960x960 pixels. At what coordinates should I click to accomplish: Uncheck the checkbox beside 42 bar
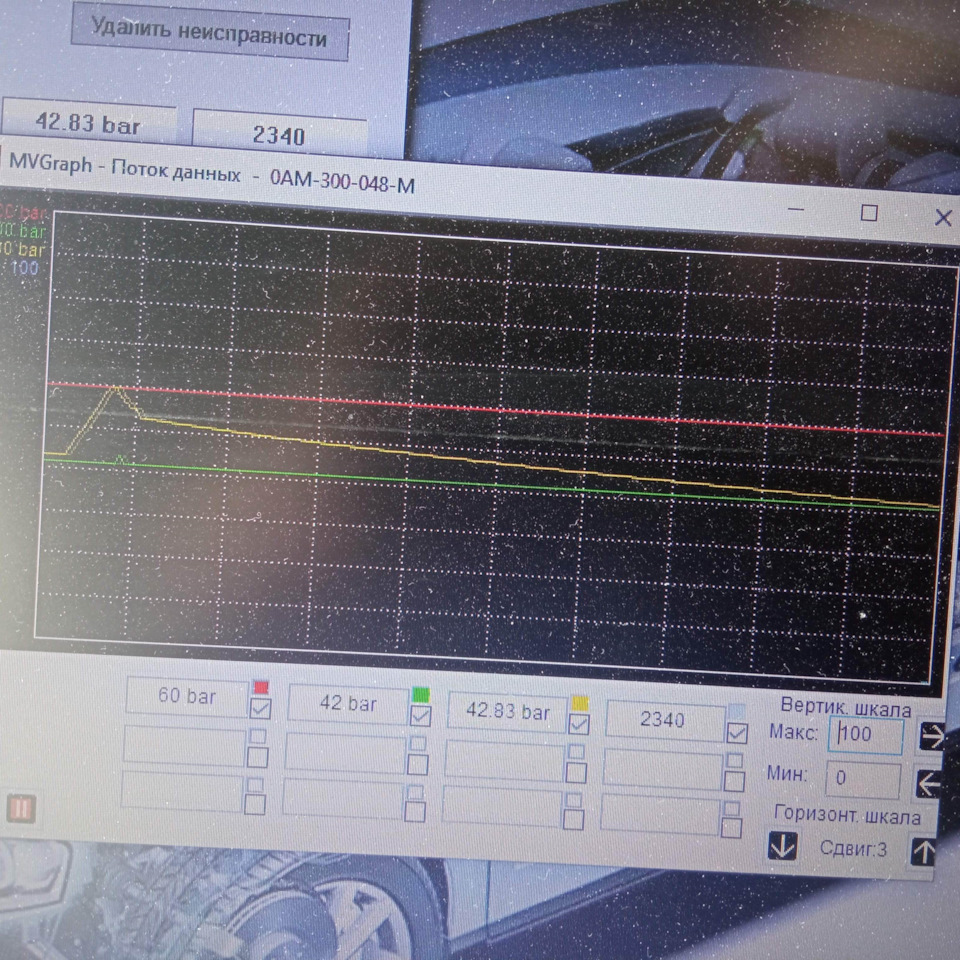[x=420, y=716]
